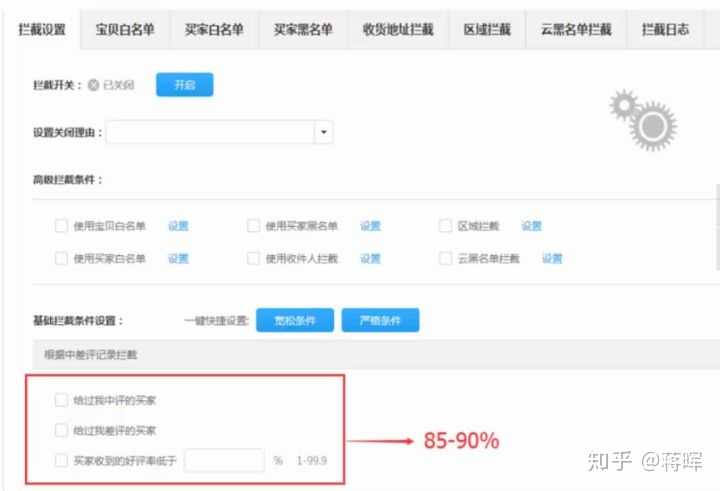The height and width of the screenshot is (491, 720).
Task: Click the gears settings graphic
Action: pyautogui.click(x=643, y=120)
